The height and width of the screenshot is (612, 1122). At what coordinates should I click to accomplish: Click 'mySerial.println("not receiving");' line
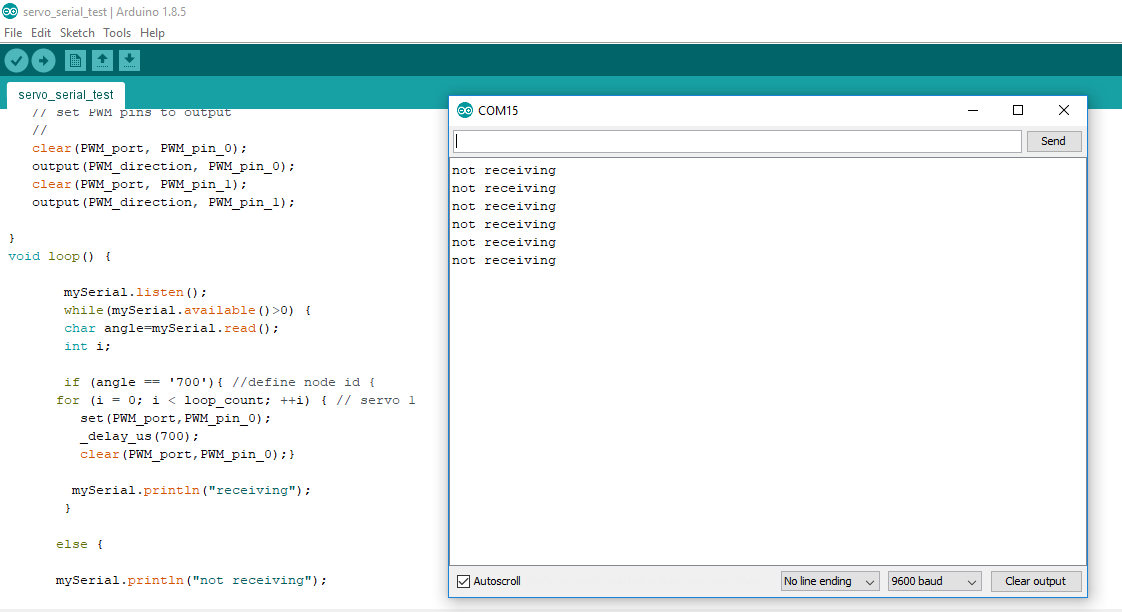pyautogui.click(x=191, y=581)
